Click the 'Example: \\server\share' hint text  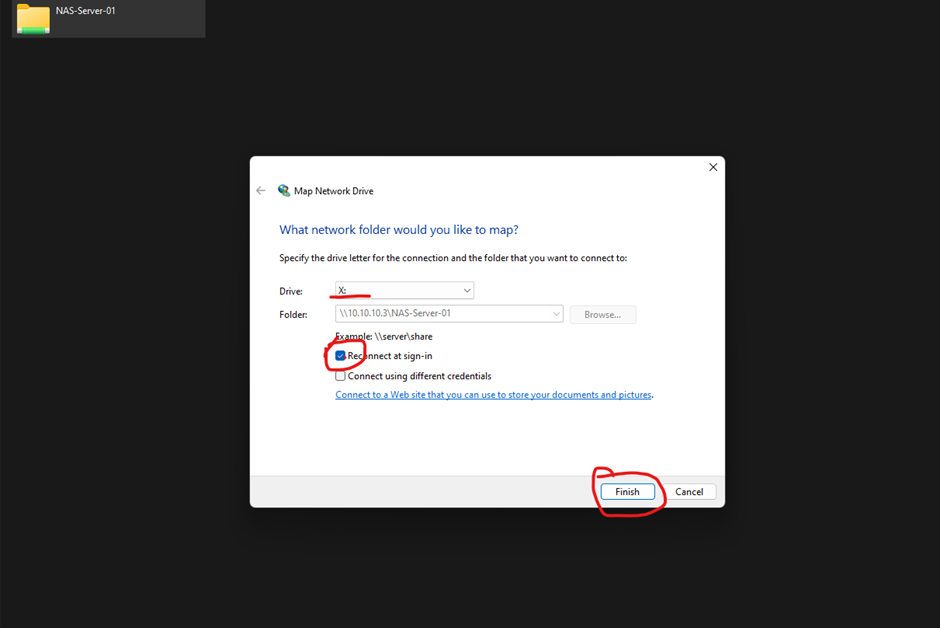384,337
